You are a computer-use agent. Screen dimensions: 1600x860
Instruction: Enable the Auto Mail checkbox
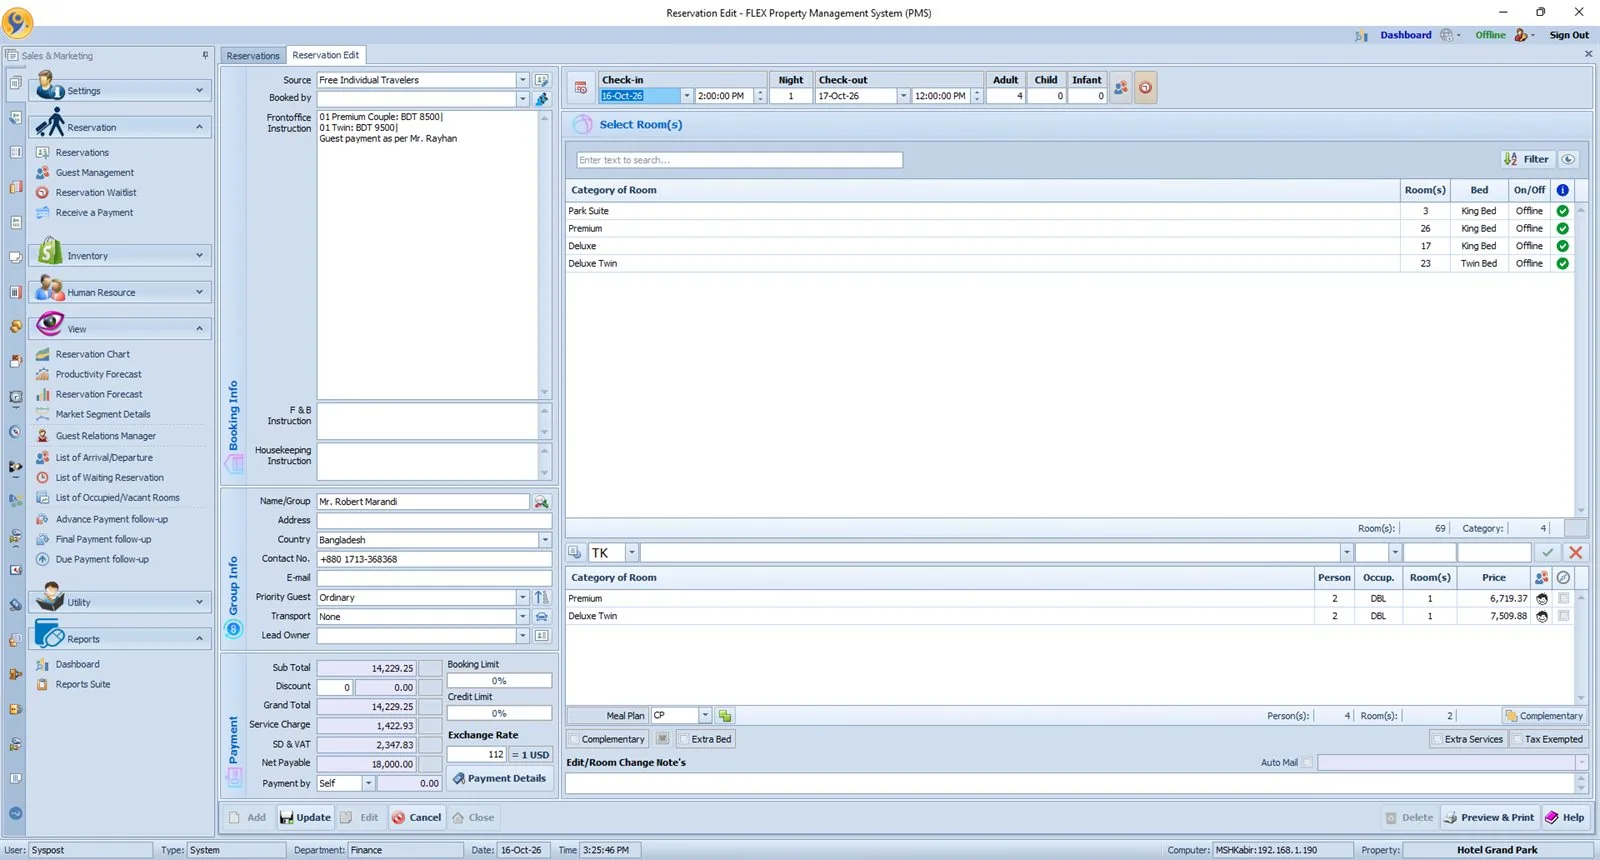(1307, 763)
